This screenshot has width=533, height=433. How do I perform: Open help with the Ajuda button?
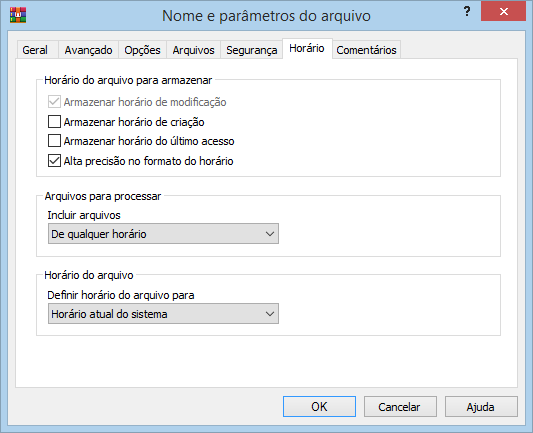tap(481, 406)
